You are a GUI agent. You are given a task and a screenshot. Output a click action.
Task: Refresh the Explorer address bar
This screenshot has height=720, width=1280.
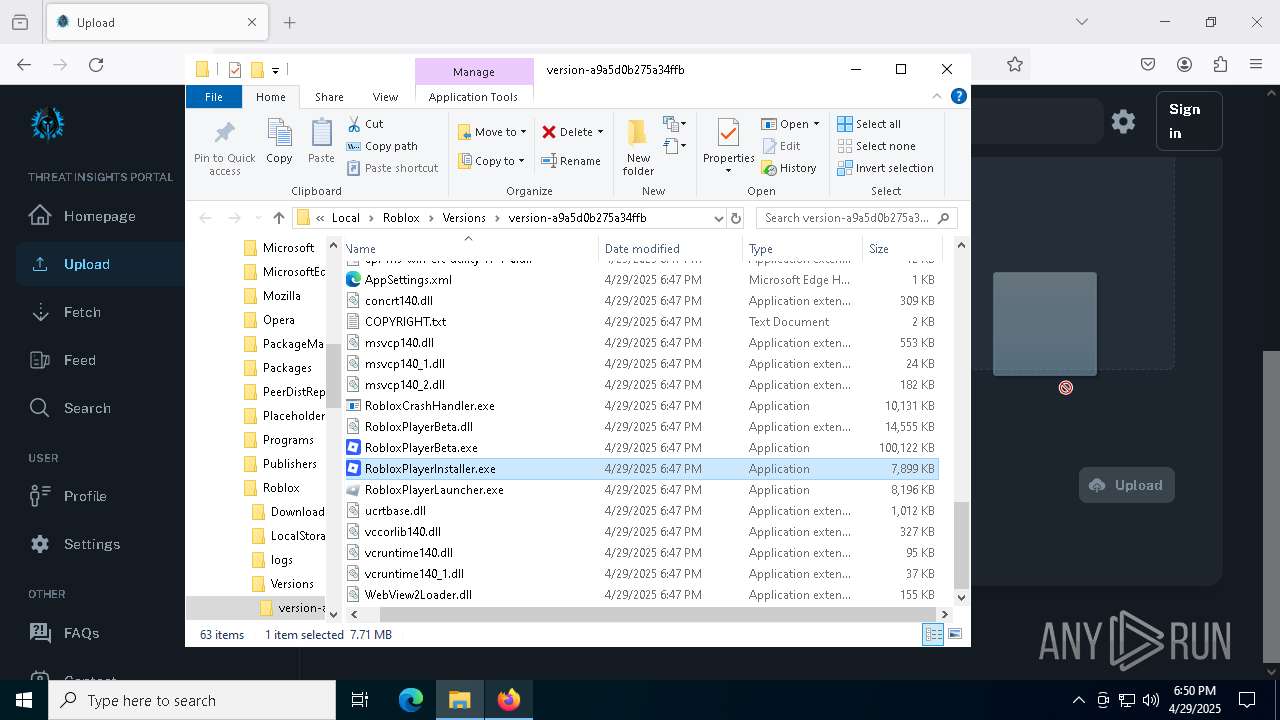coord(736,218)
